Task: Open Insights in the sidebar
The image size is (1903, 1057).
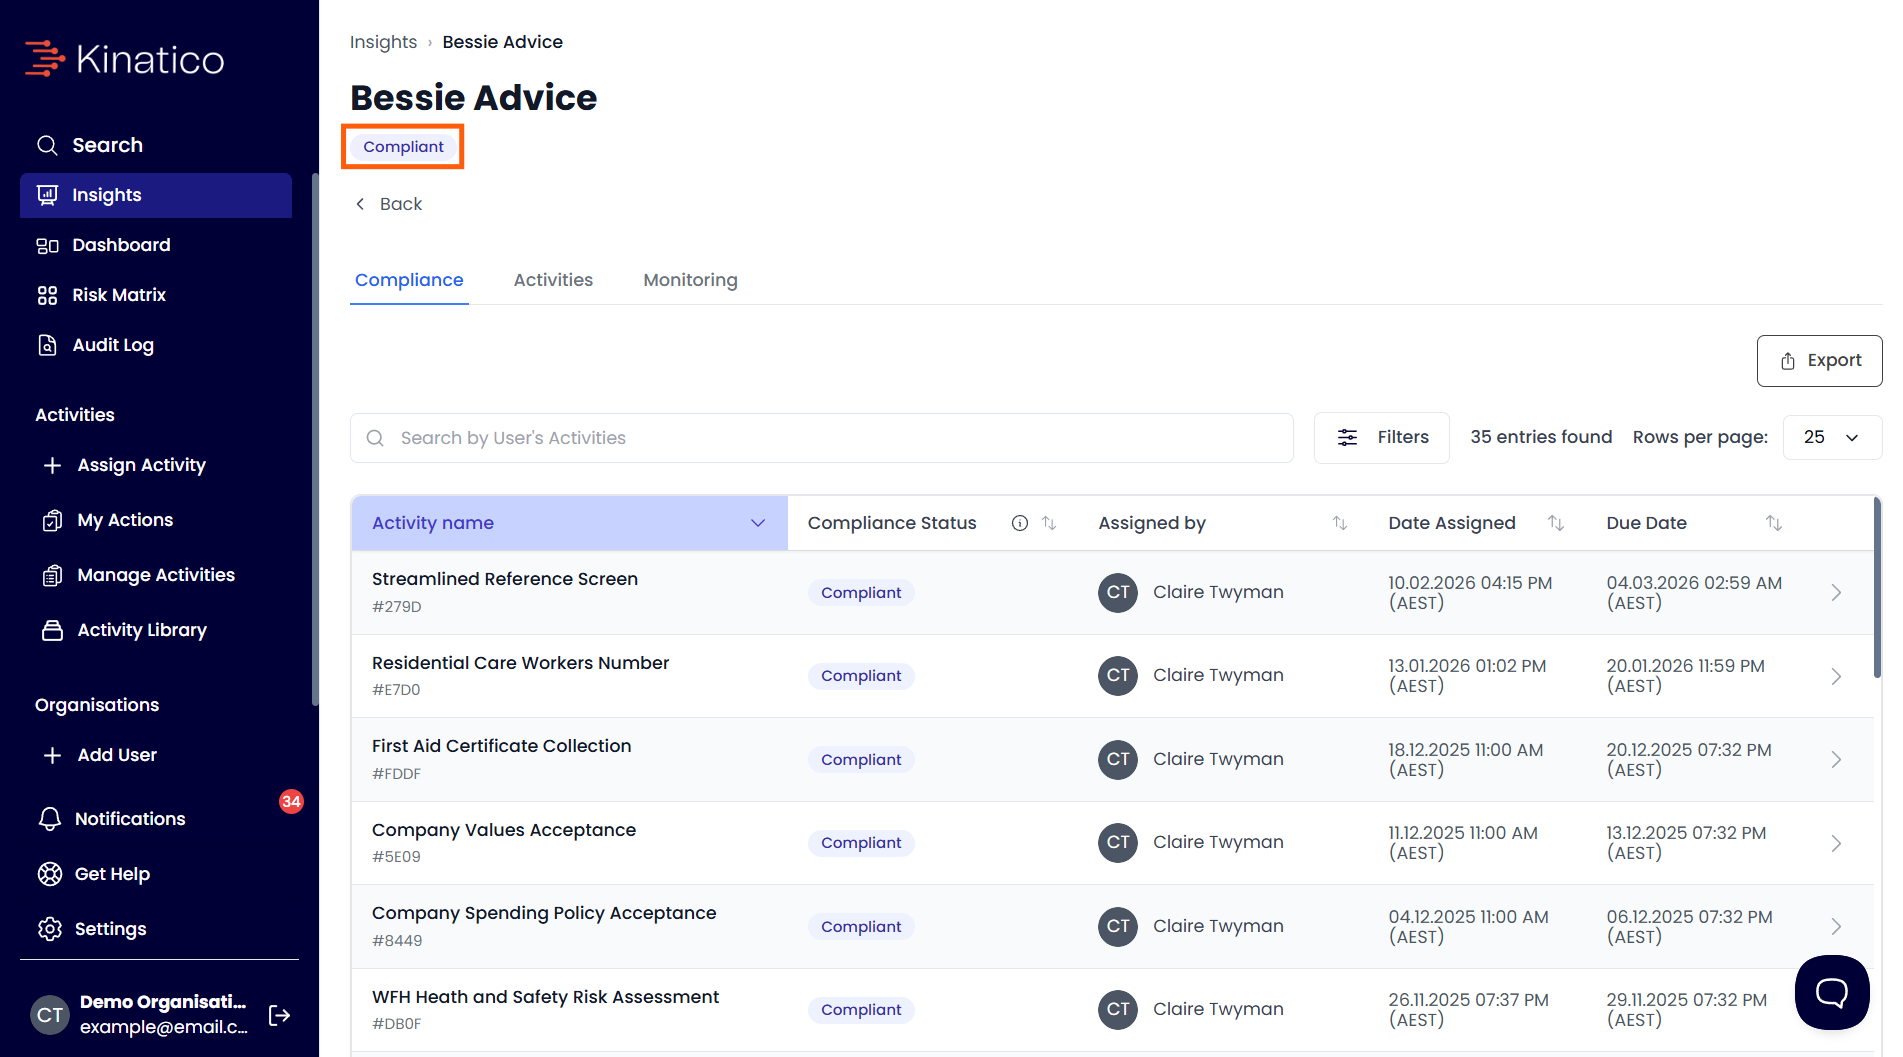Action: (x=156, y=195)
